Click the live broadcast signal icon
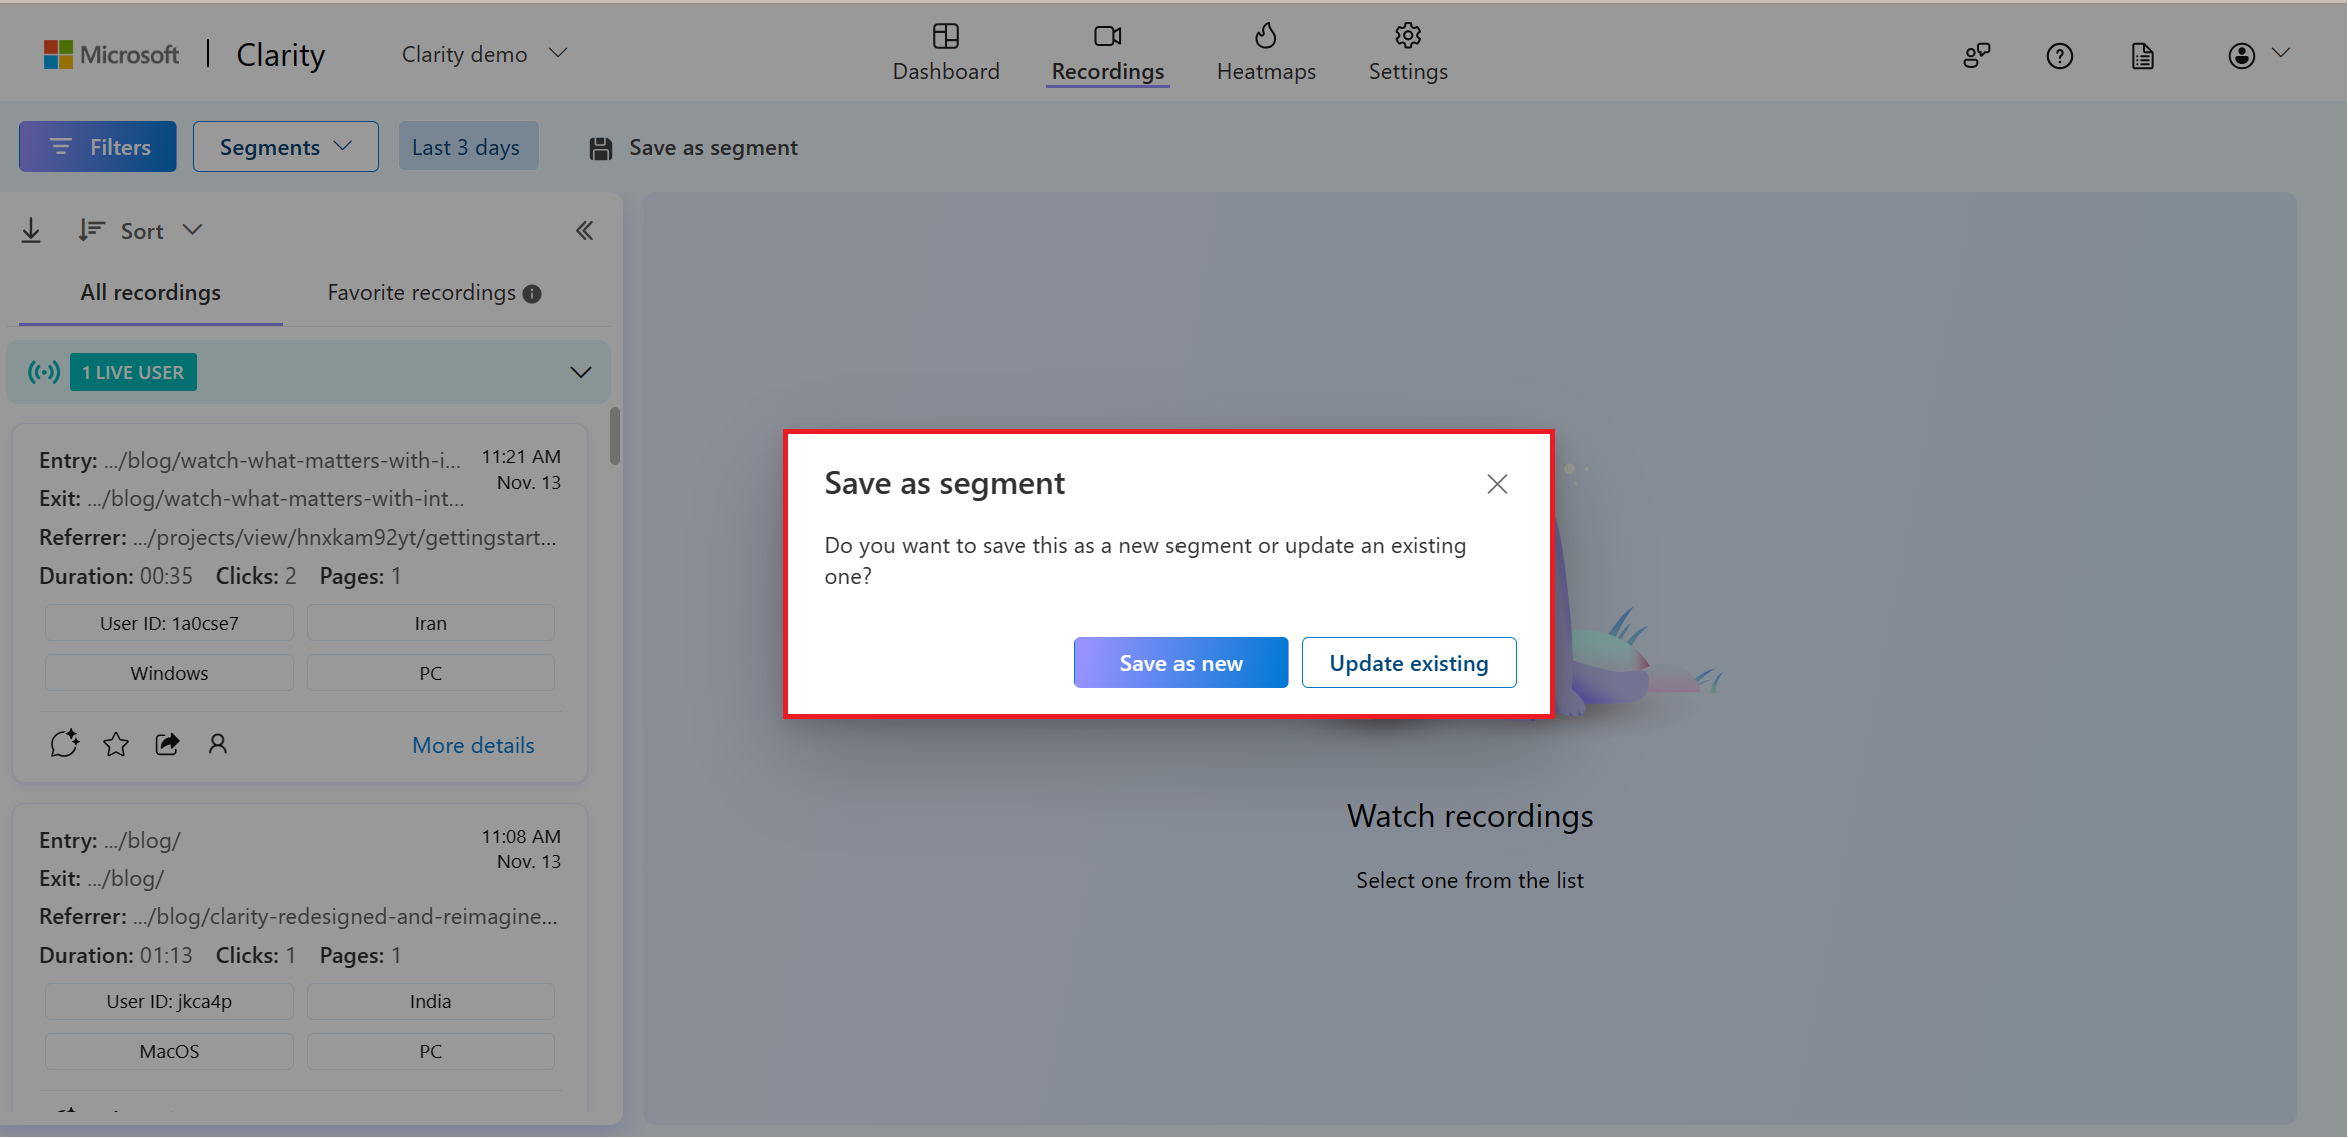This screenshot has width=2348, height=1138. [x=44, y=372]
